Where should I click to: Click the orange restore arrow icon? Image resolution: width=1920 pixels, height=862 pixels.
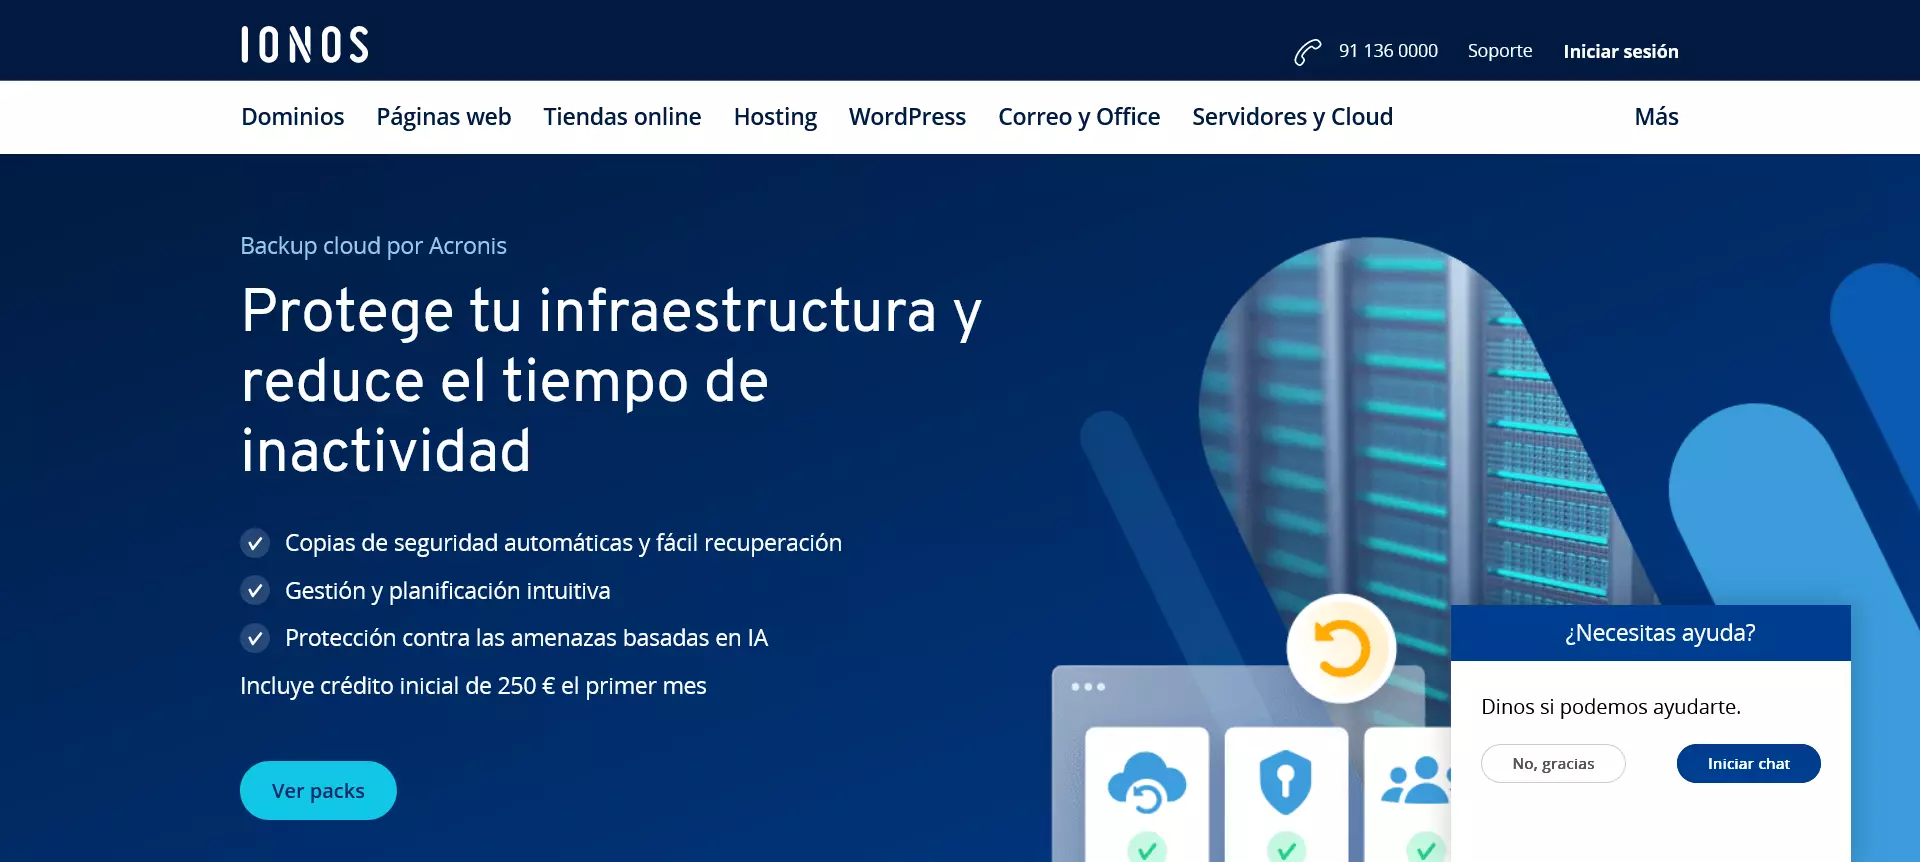point(1341,648)
